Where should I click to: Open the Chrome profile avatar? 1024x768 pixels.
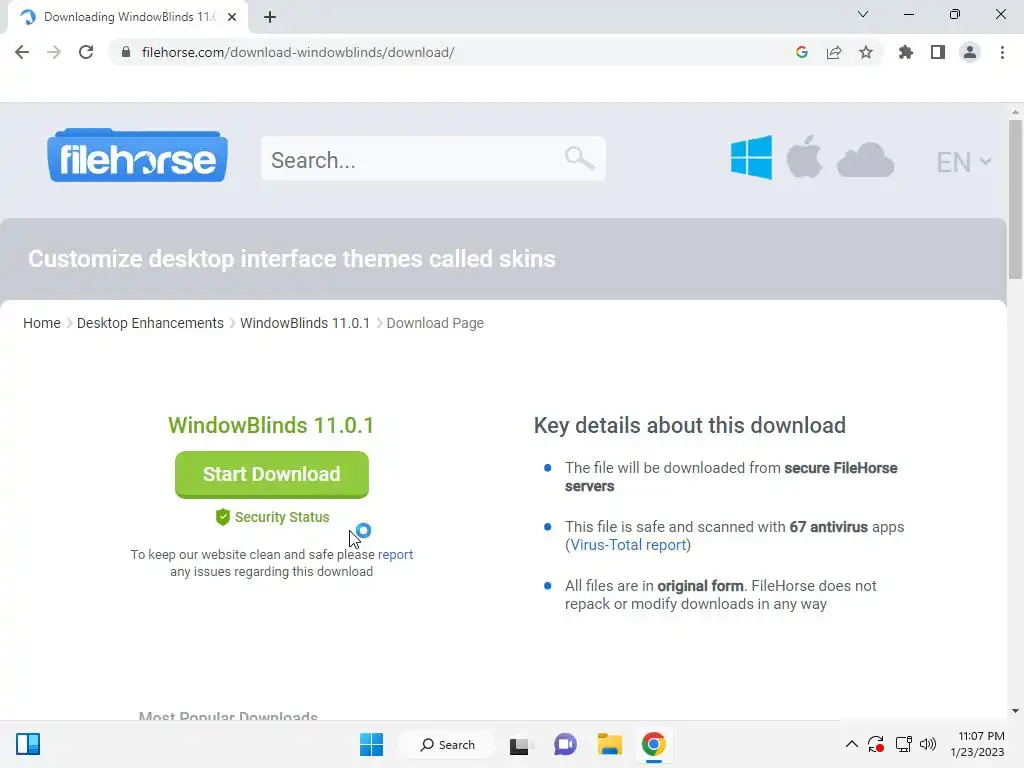(970, 52)
